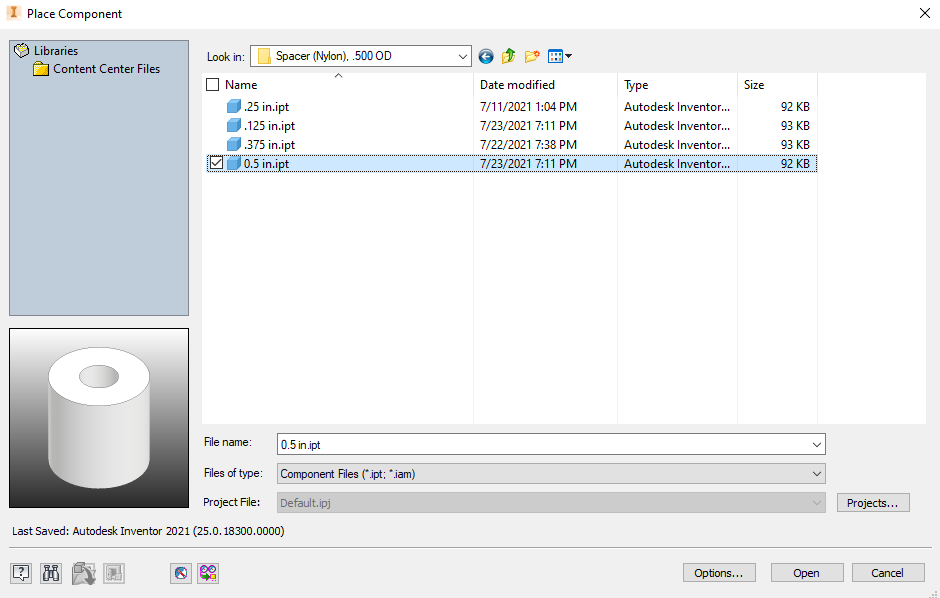Click in the File name input field

click(x=543, y=445)
